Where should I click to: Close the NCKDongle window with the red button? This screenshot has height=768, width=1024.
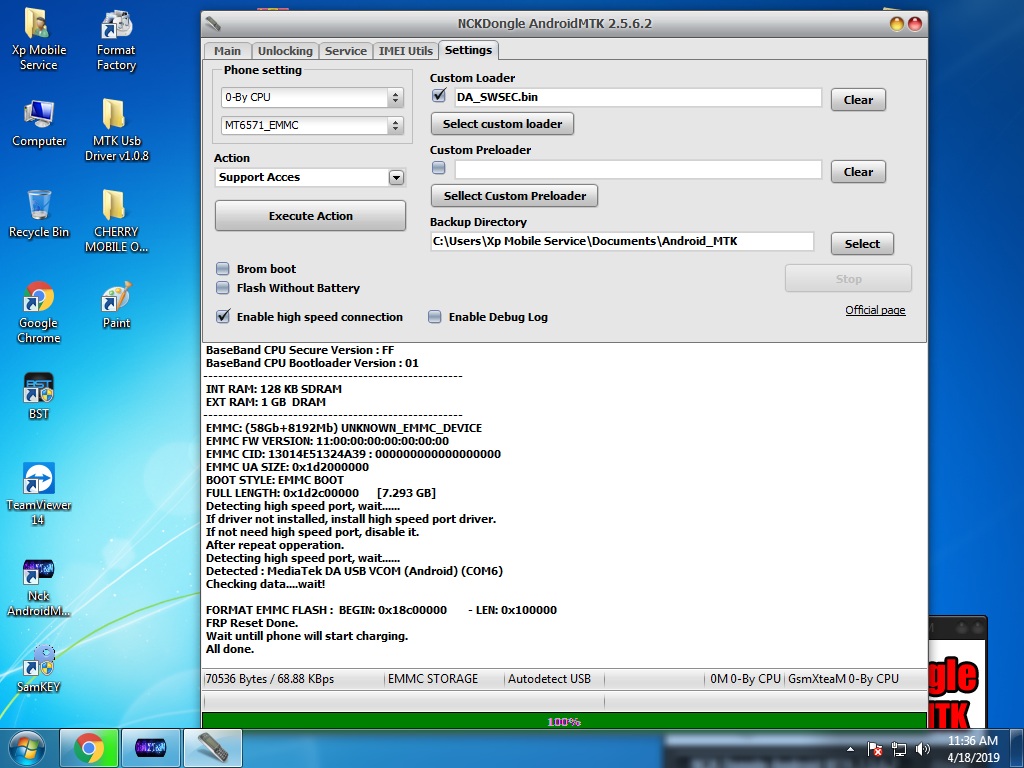(x=915, y=24)
